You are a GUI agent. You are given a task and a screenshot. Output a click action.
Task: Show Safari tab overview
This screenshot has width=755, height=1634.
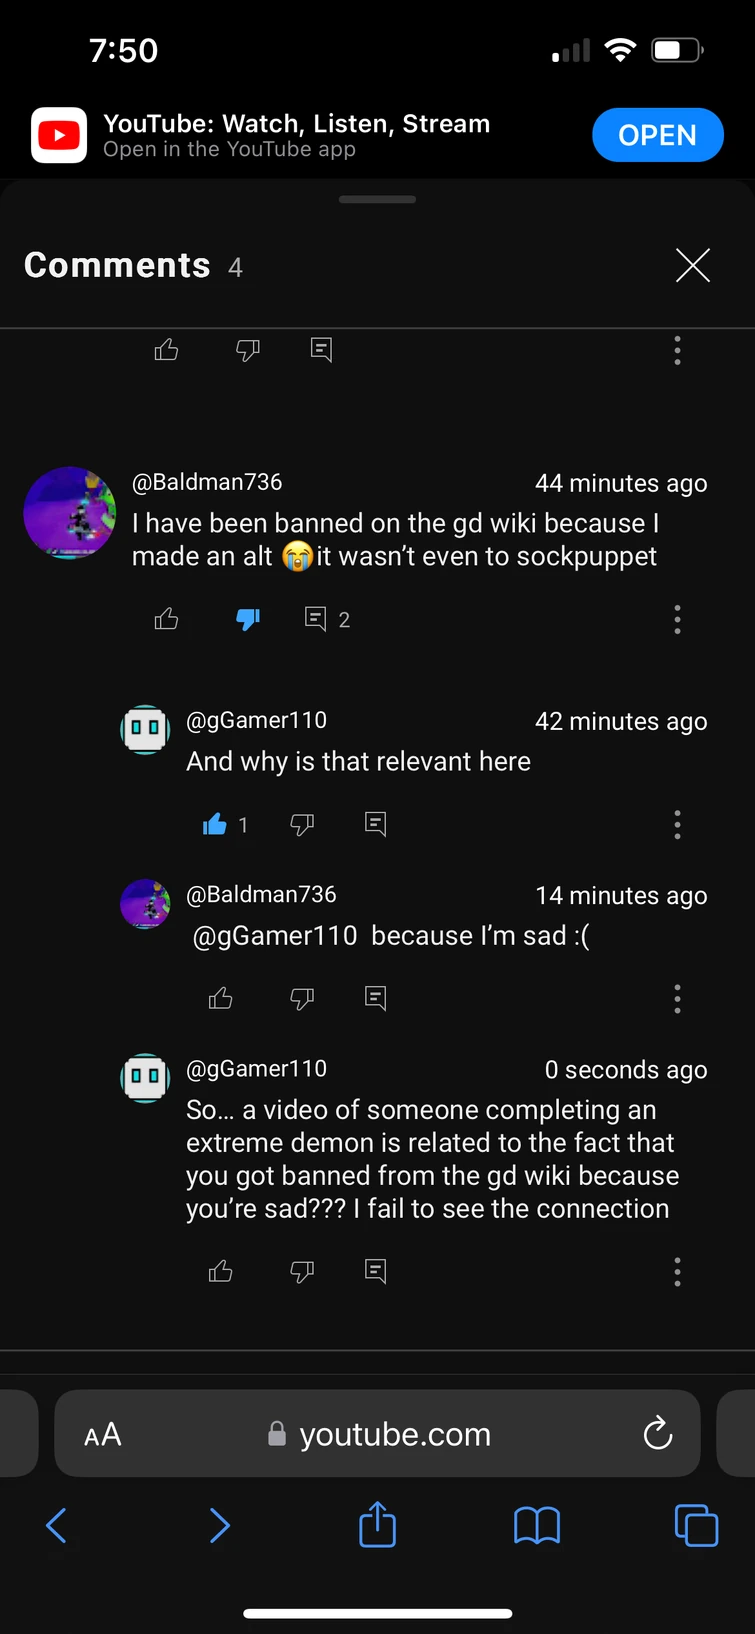[696, 1526]
